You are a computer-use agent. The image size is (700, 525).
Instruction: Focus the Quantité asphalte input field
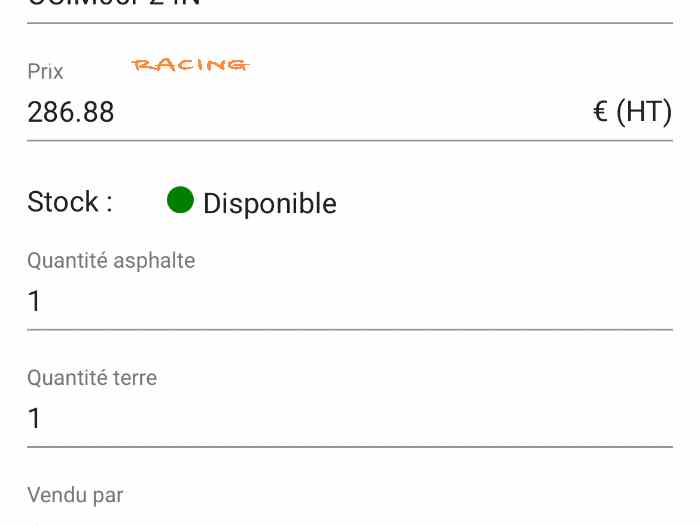(x=350, y=301)
